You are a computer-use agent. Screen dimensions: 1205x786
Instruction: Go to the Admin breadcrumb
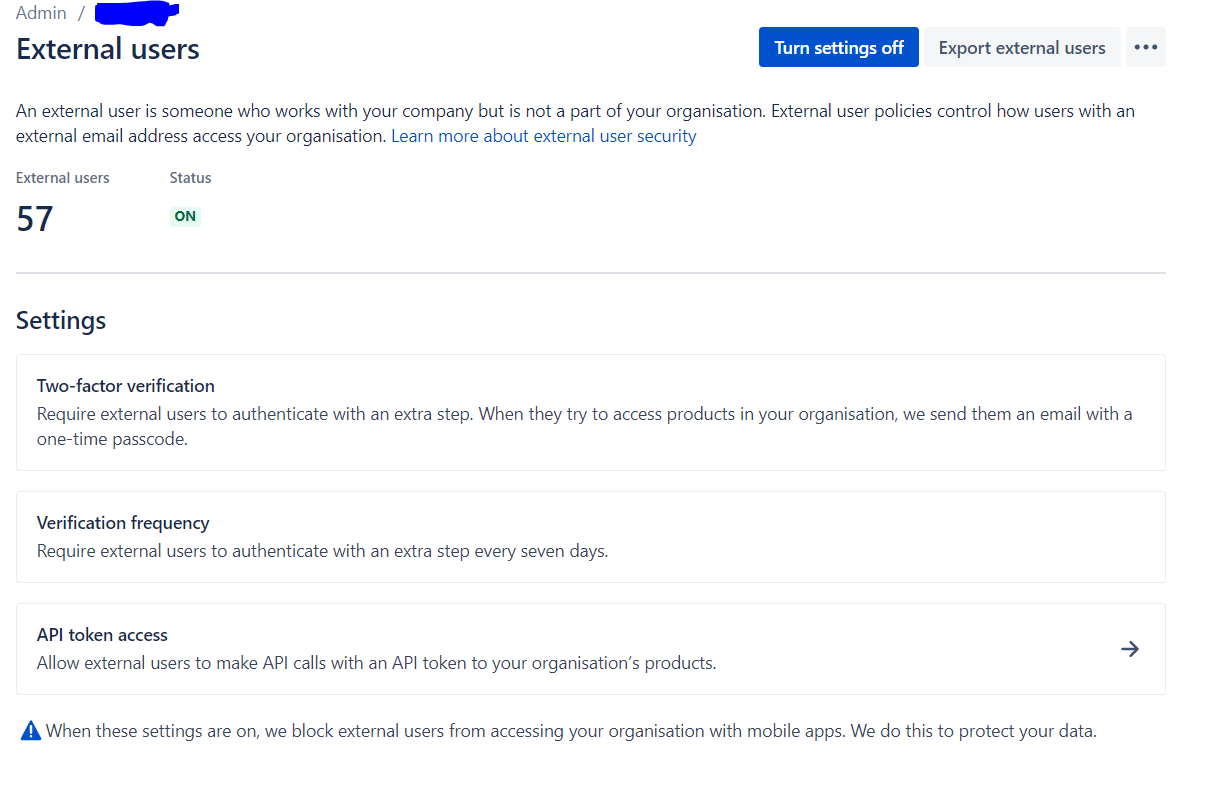[x=41, y=13]
